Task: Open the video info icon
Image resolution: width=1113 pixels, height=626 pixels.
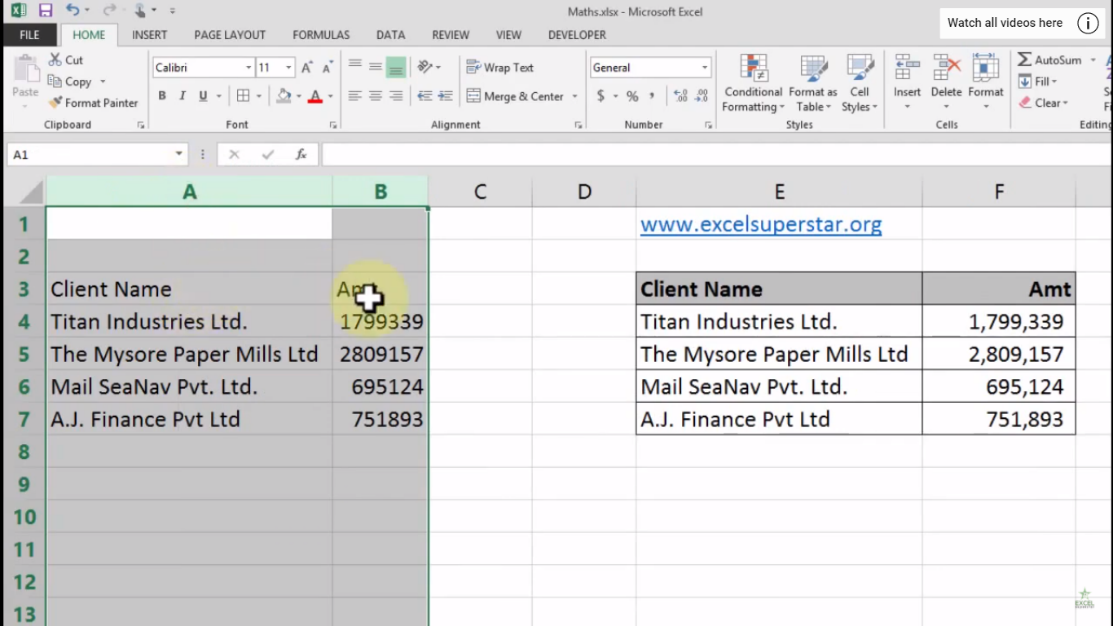Action: pos(1087,23)
